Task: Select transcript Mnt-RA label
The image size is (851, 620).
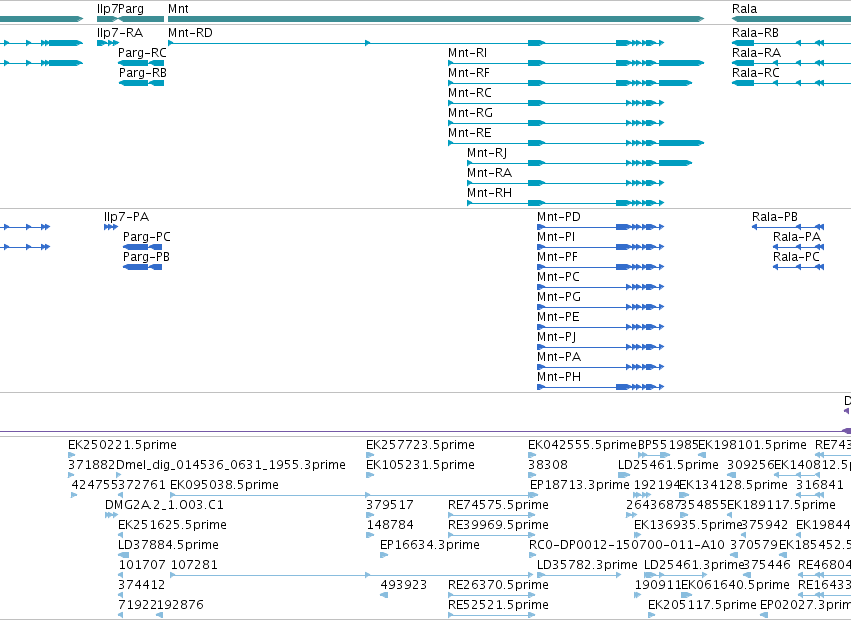Action: click(490, 173)
